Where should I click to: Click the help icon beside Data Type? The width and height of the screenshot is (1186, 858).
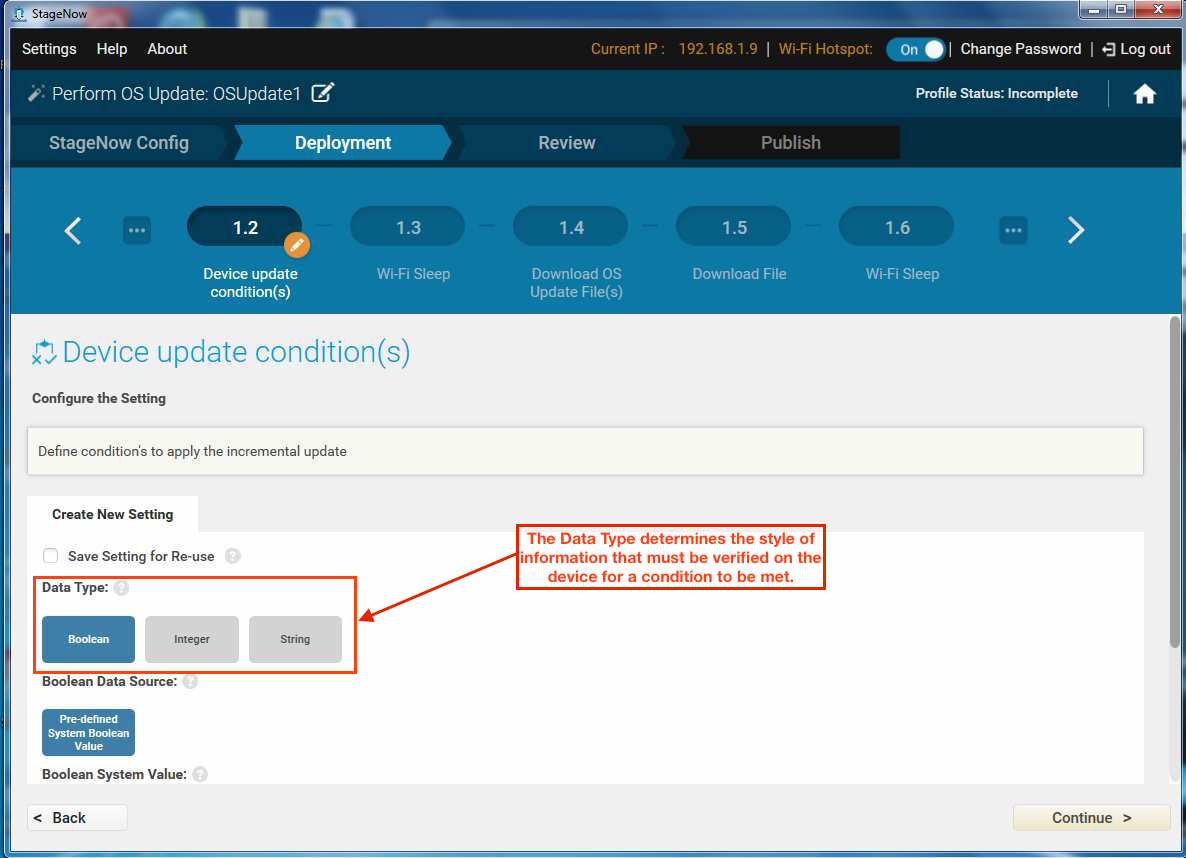click(x=121, y=588)
